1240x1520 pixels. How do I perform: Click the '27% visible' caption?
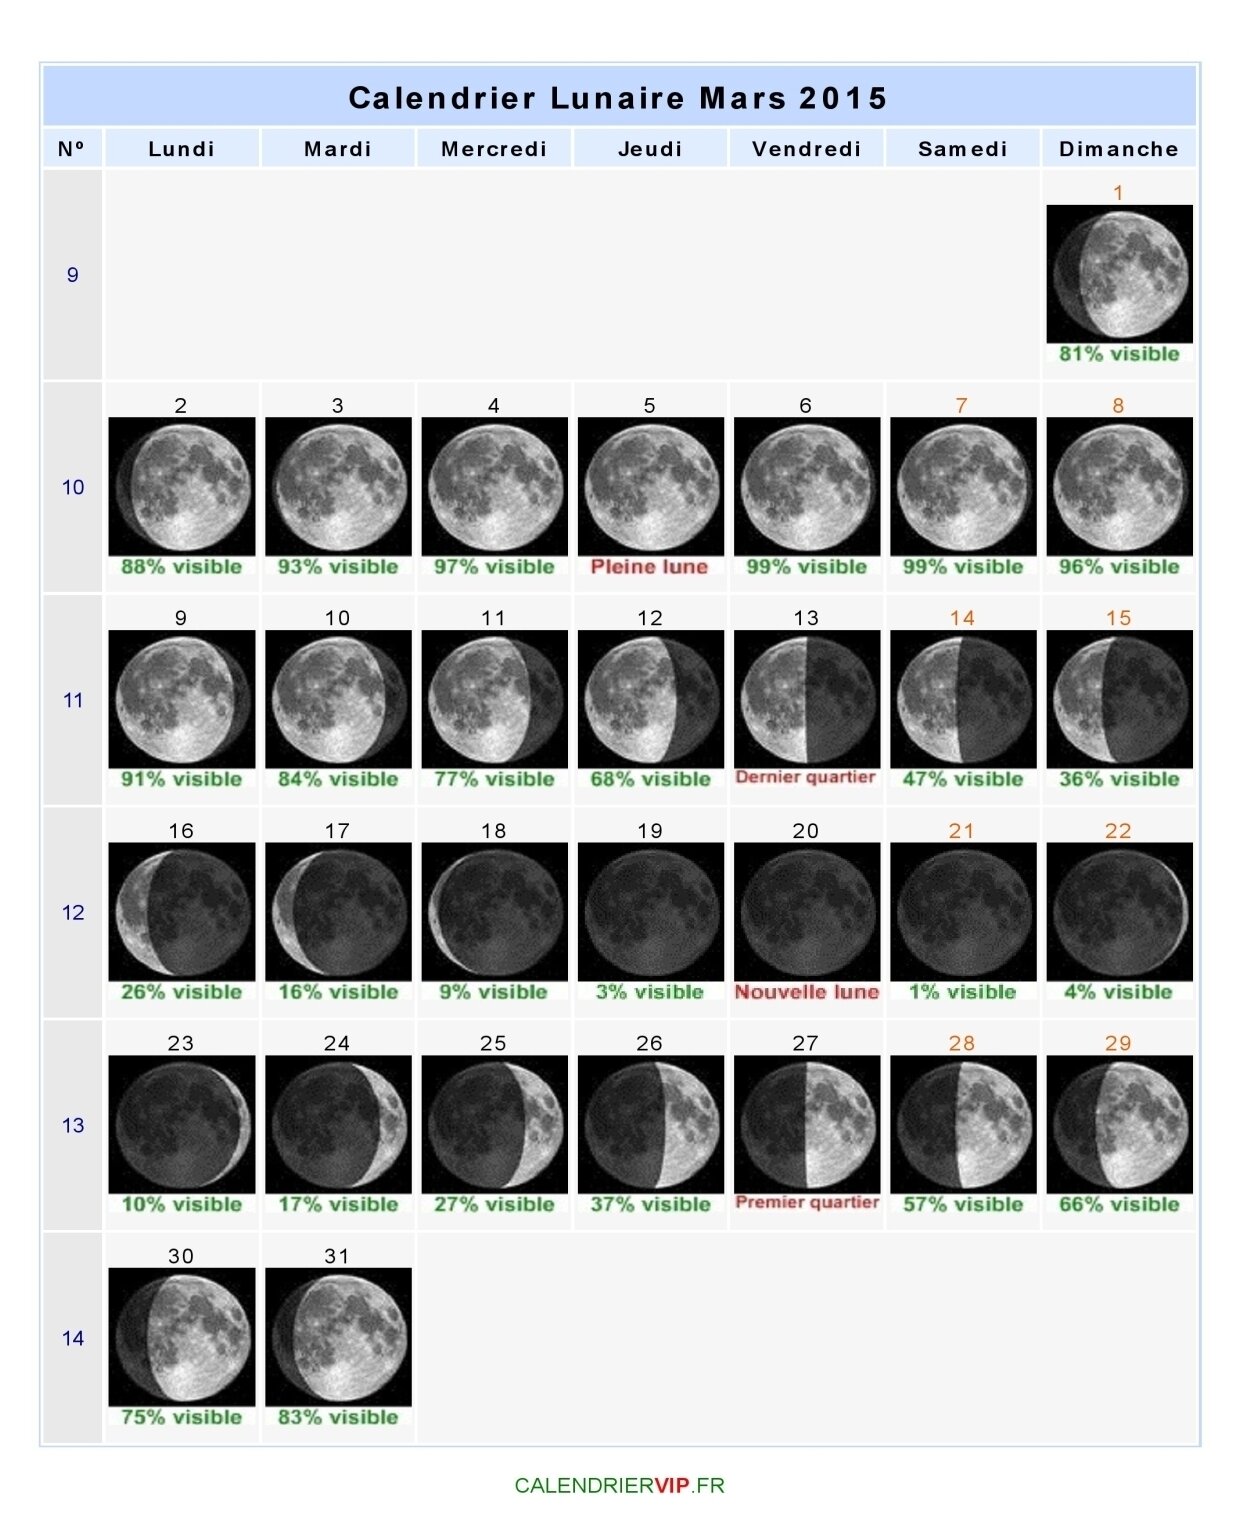click(494, 1205)
